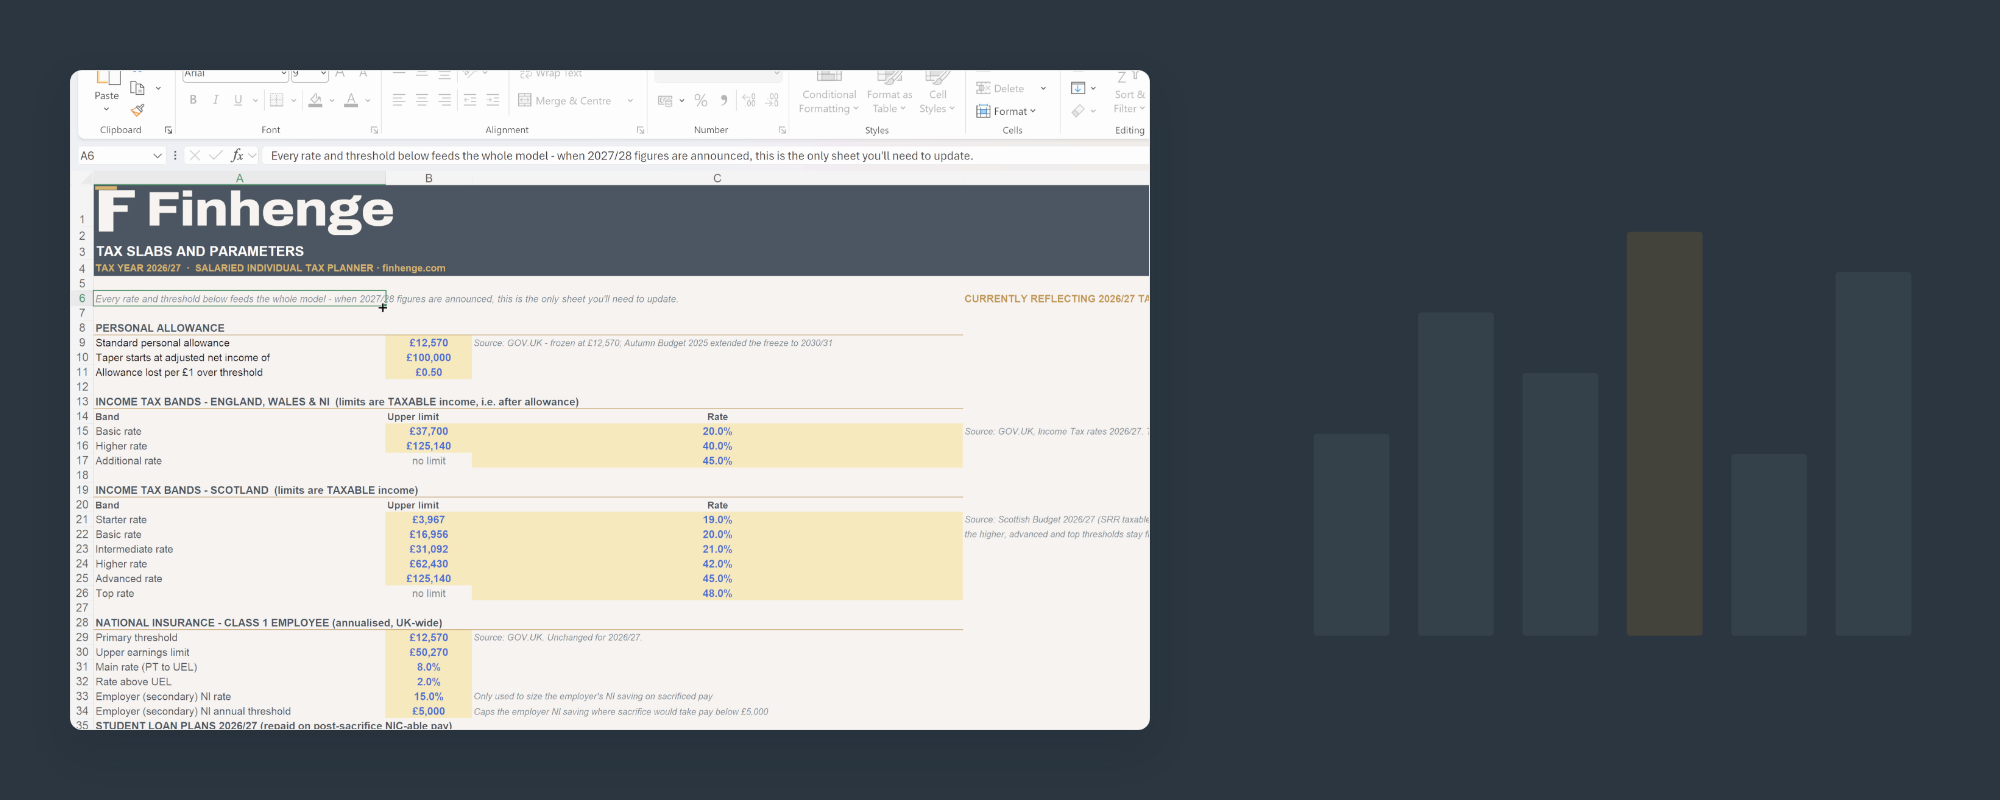The width and height of the screenshot is (2000, 800).
Task: Open Clipboard dialog launcher
Action: pos(168,130)
